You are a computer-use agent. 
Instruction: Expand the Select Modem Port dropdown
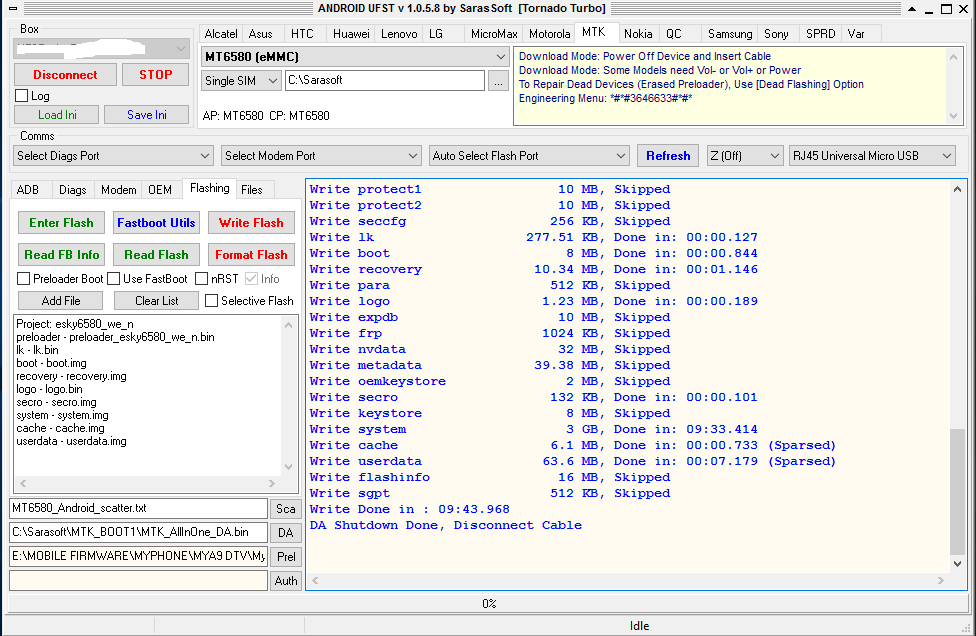321,156
